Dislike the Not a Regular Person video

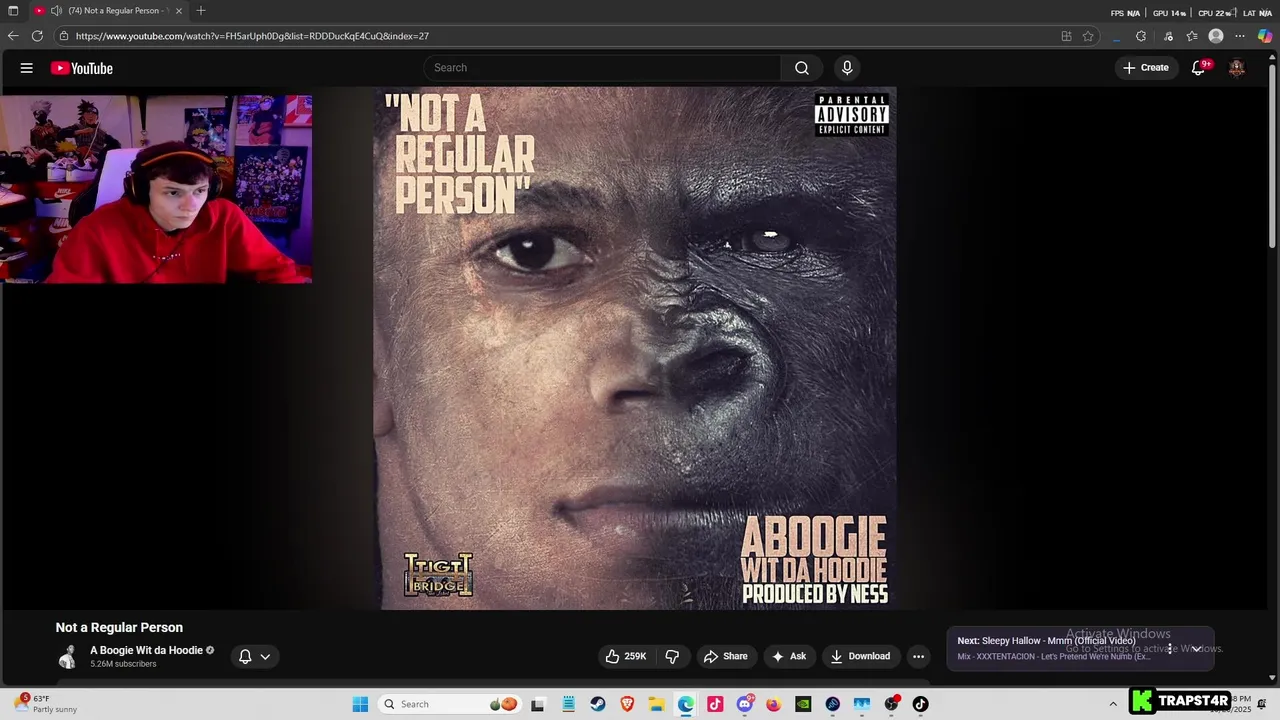tap(672, 656)
